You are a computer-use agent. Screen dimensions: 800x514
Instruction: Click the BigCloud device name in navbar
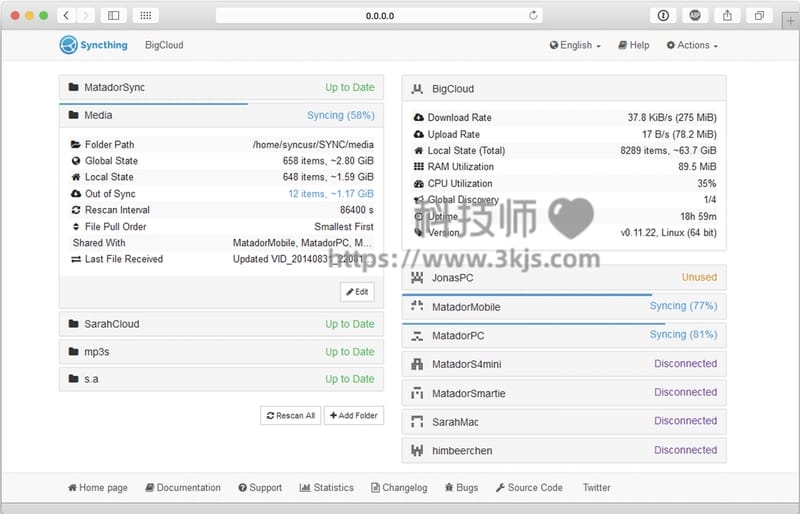(x=164, y=45)
